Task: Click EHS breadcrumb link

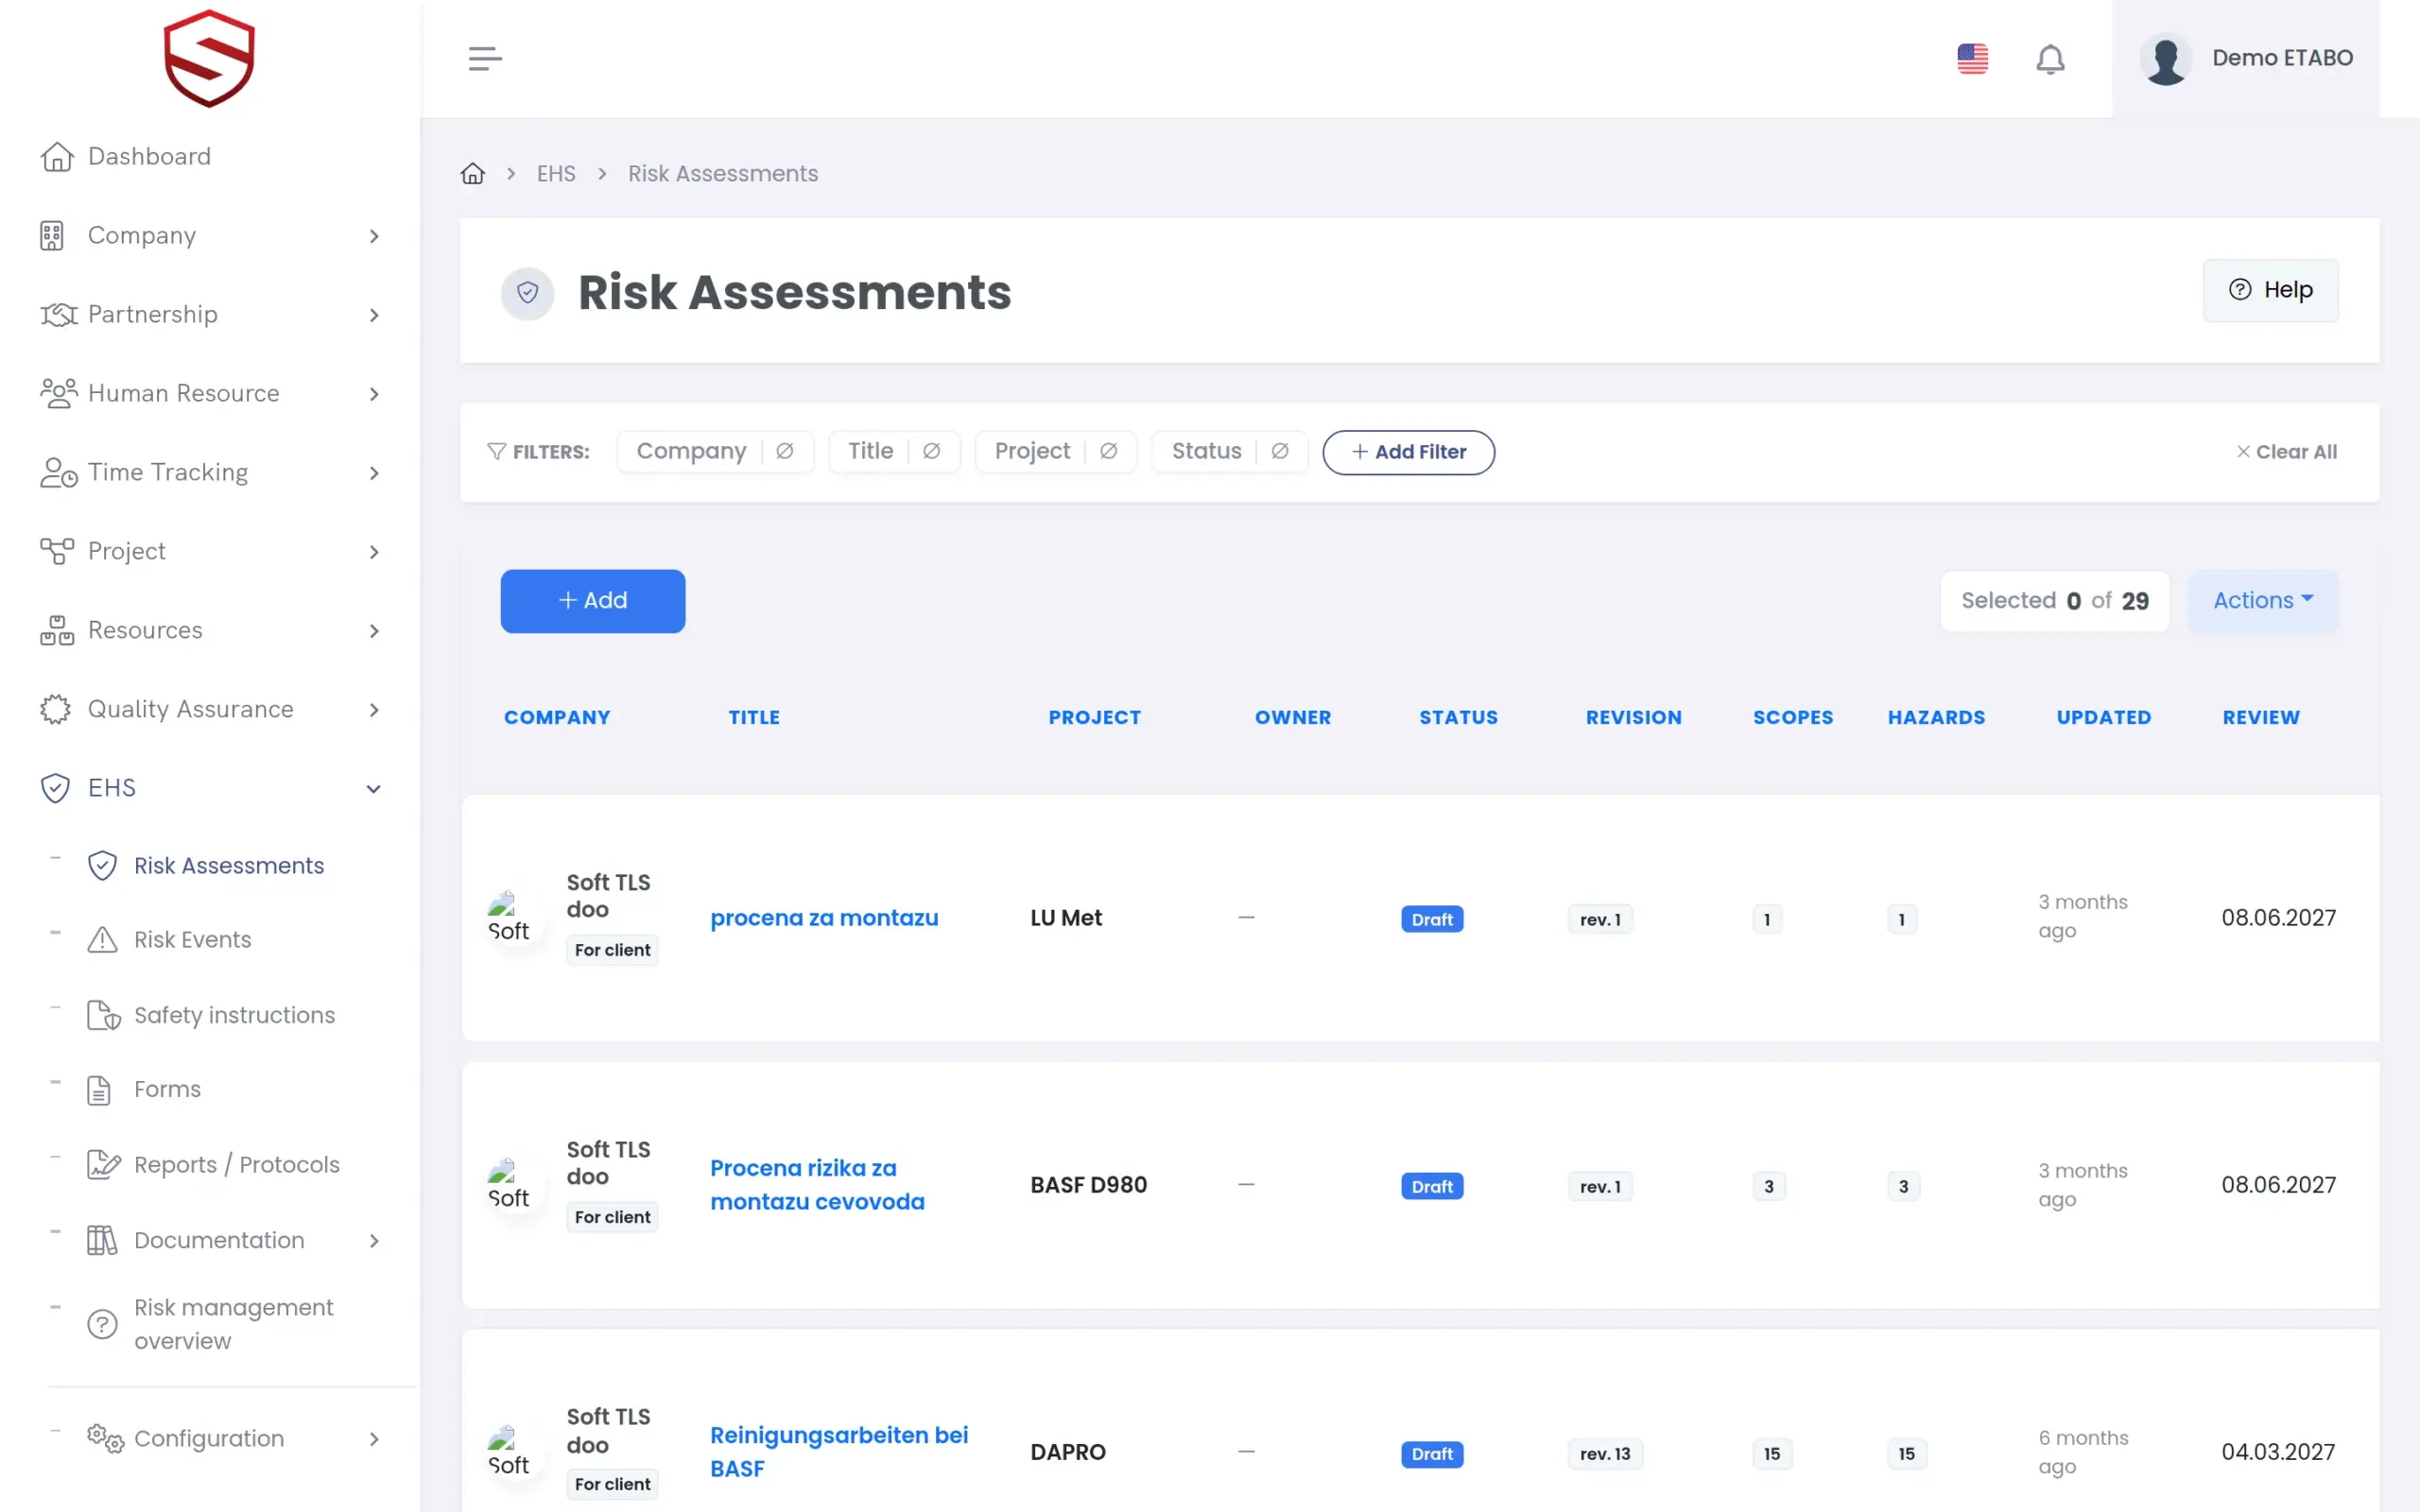Action: click(x=556, y=173)
